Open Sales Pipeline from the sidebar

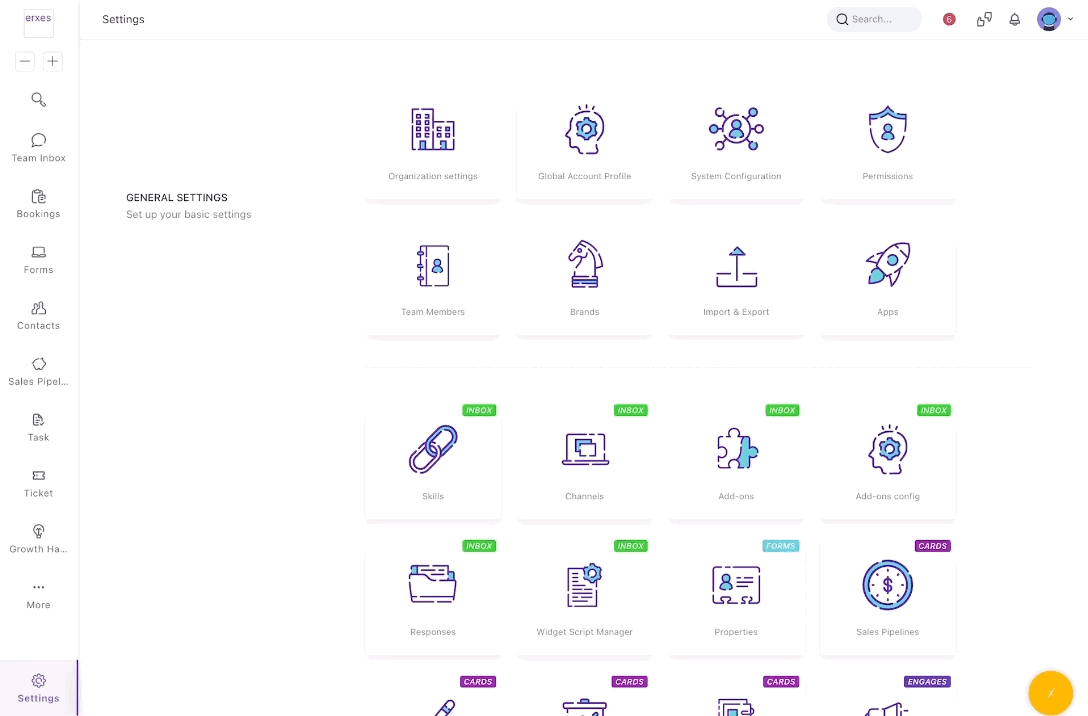coord(39,372)
